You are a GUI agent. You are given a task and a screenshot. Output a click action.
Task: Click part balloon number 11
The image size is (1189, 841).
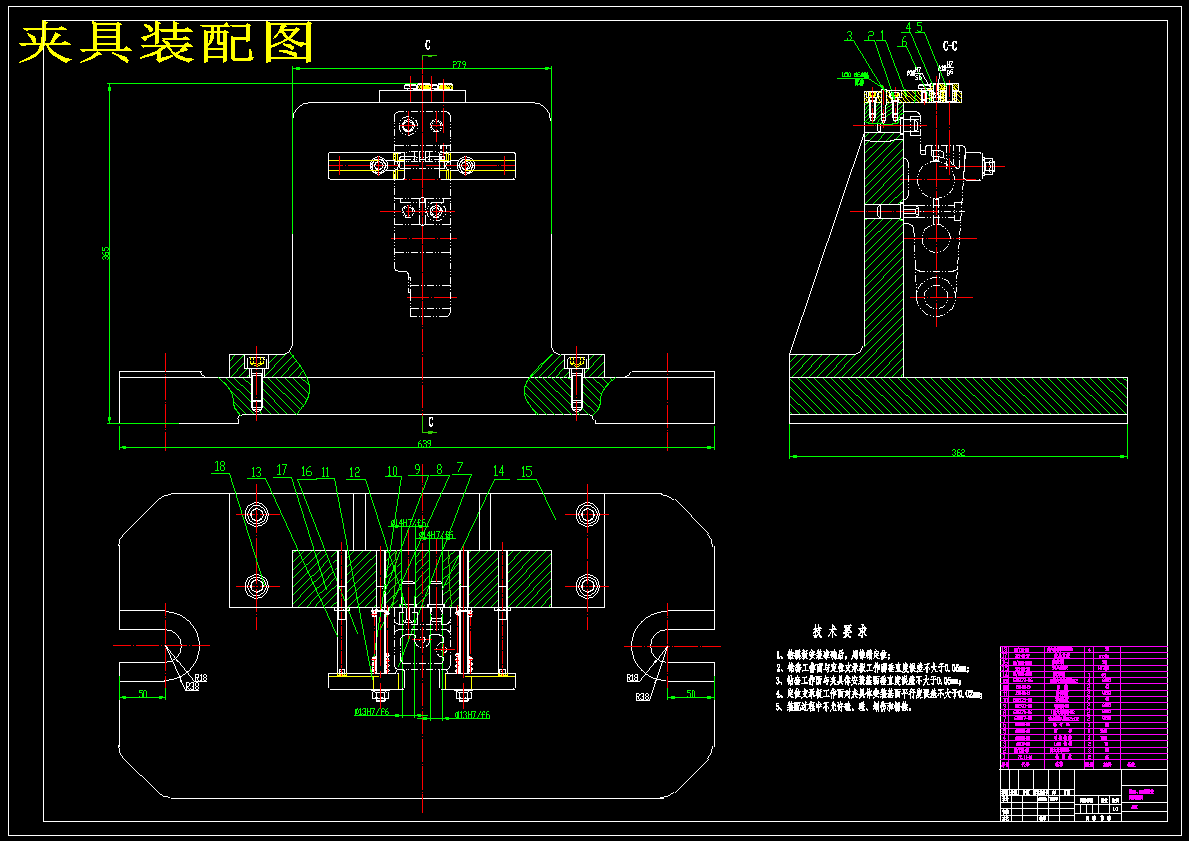point(326,472)
